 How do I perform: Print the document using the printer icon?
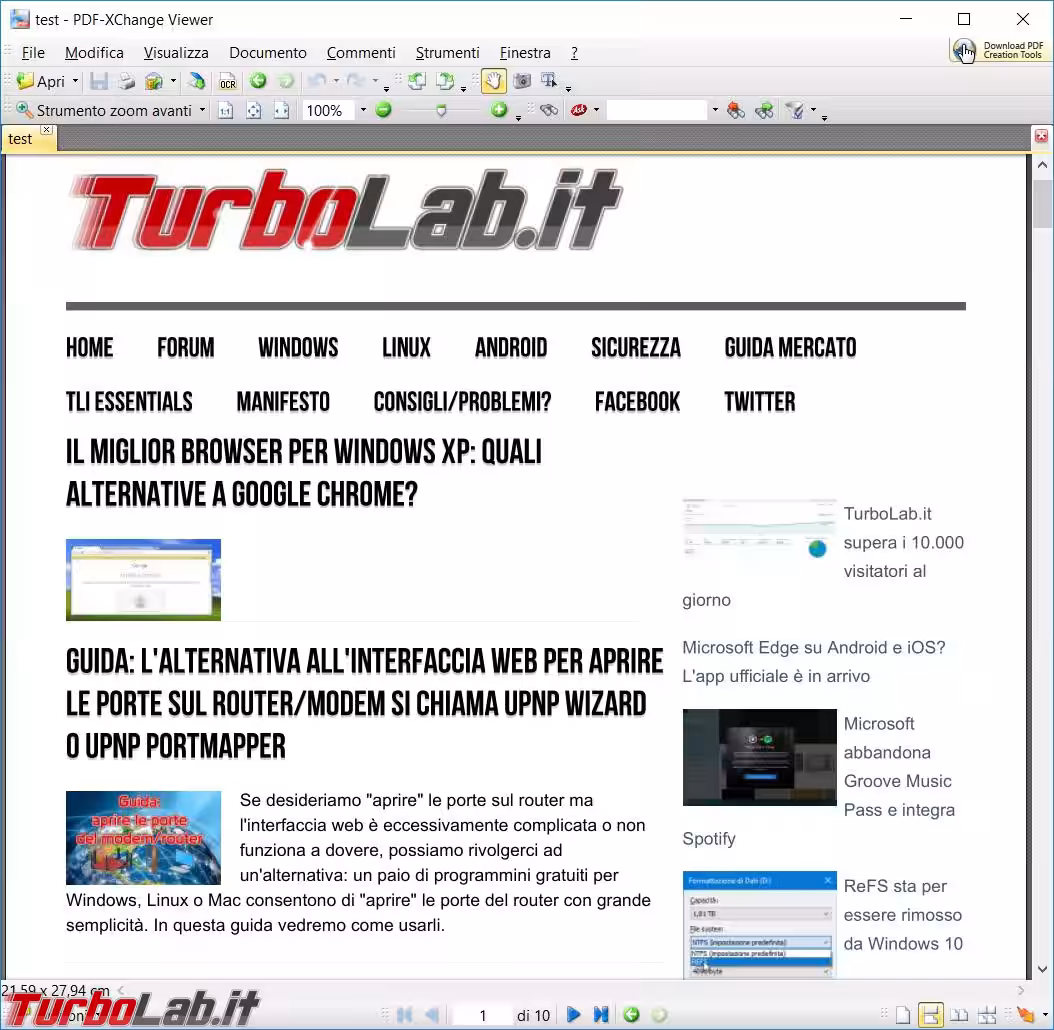point(126,81)
